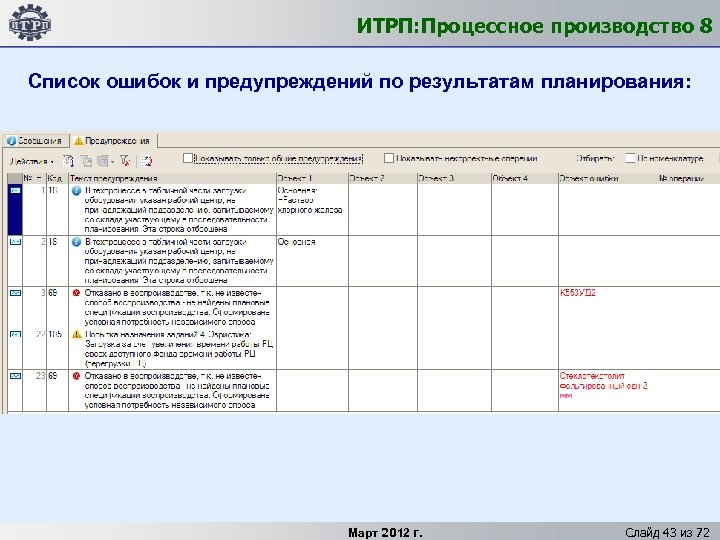This screenshot has width=720, height=540.
Task: Click the 'Слайд 43 из 72' footer text
Action: point(667,533)
